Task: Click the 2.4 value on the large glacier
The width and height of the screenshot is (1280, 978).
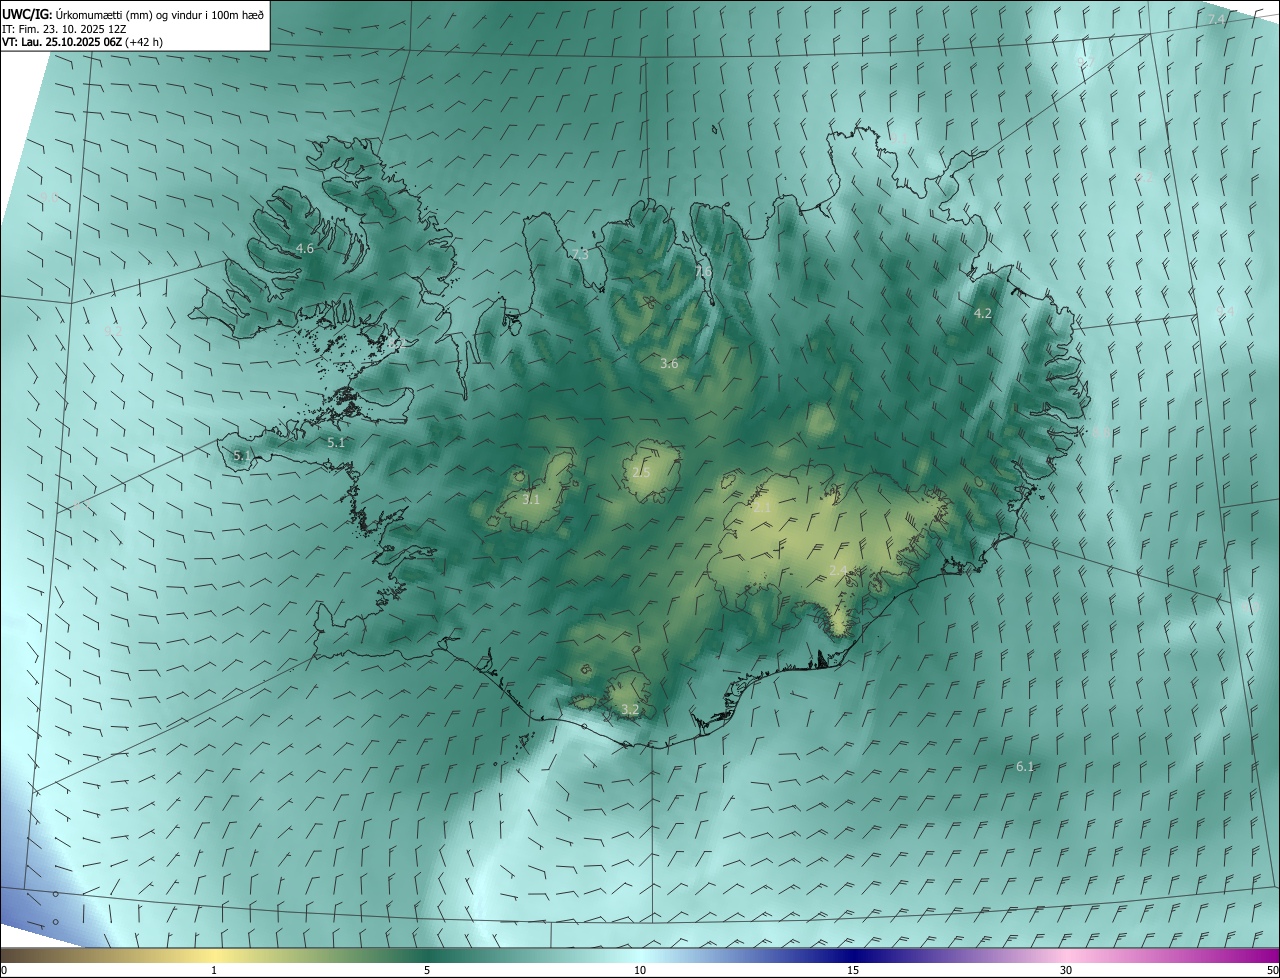Action: 838,570
